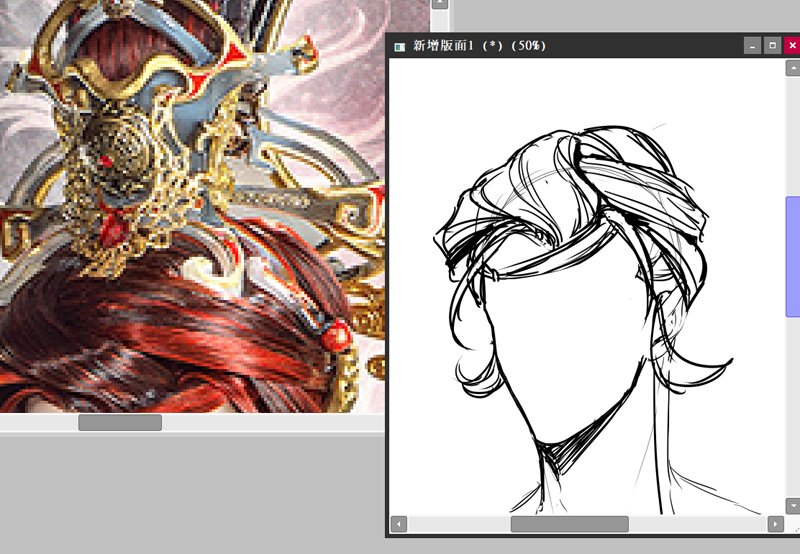Click the resize grip at sketch window corner
Screen dimensions: 800x554
point(792,524)
